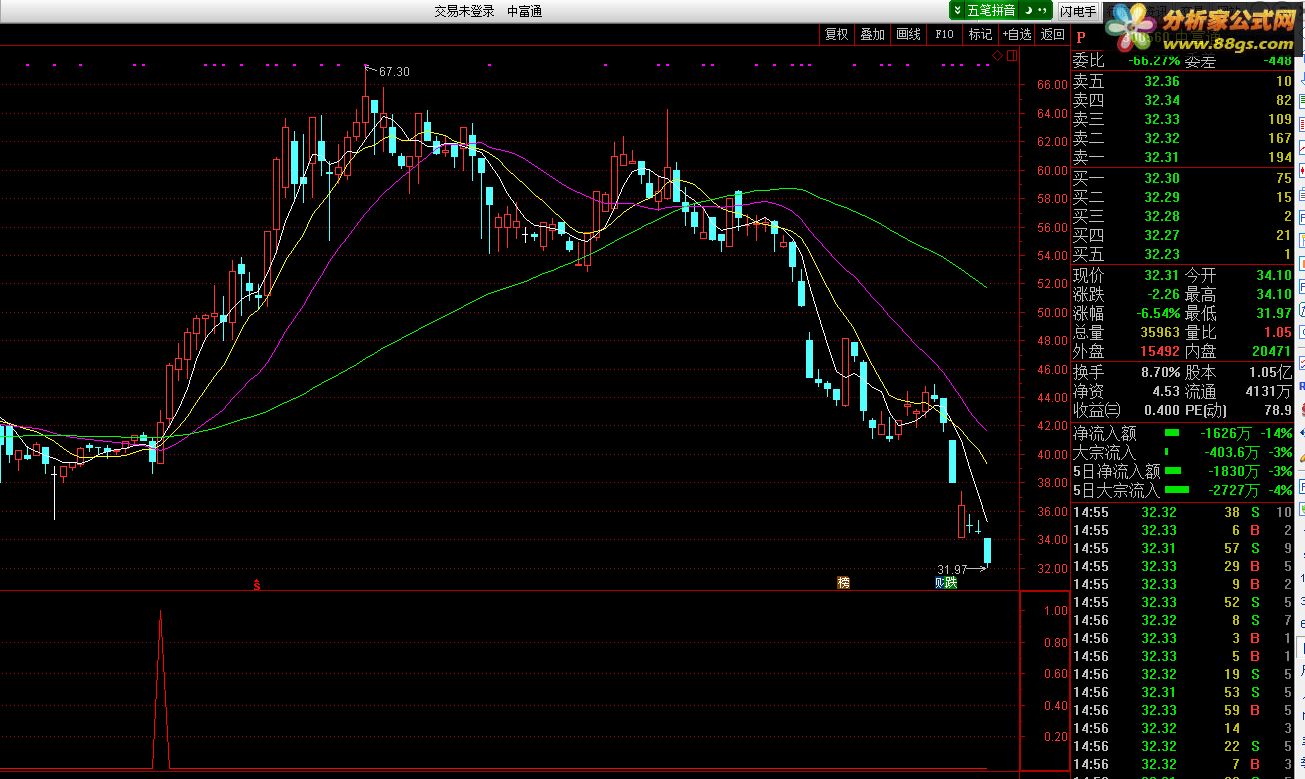This screenshot has height=779, width=1305.
Task: Click the 交易未登录 title text
Action: [x=464, y=11]
